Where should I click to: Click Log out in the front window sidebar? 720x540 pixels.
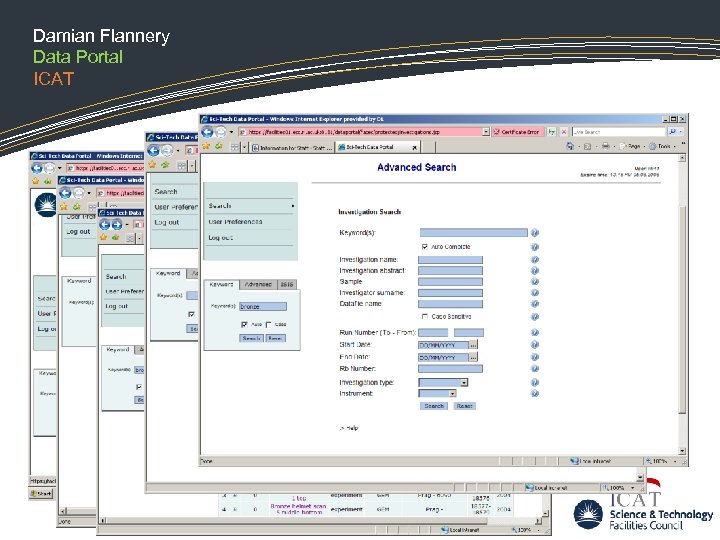click(x=220, y=237)
